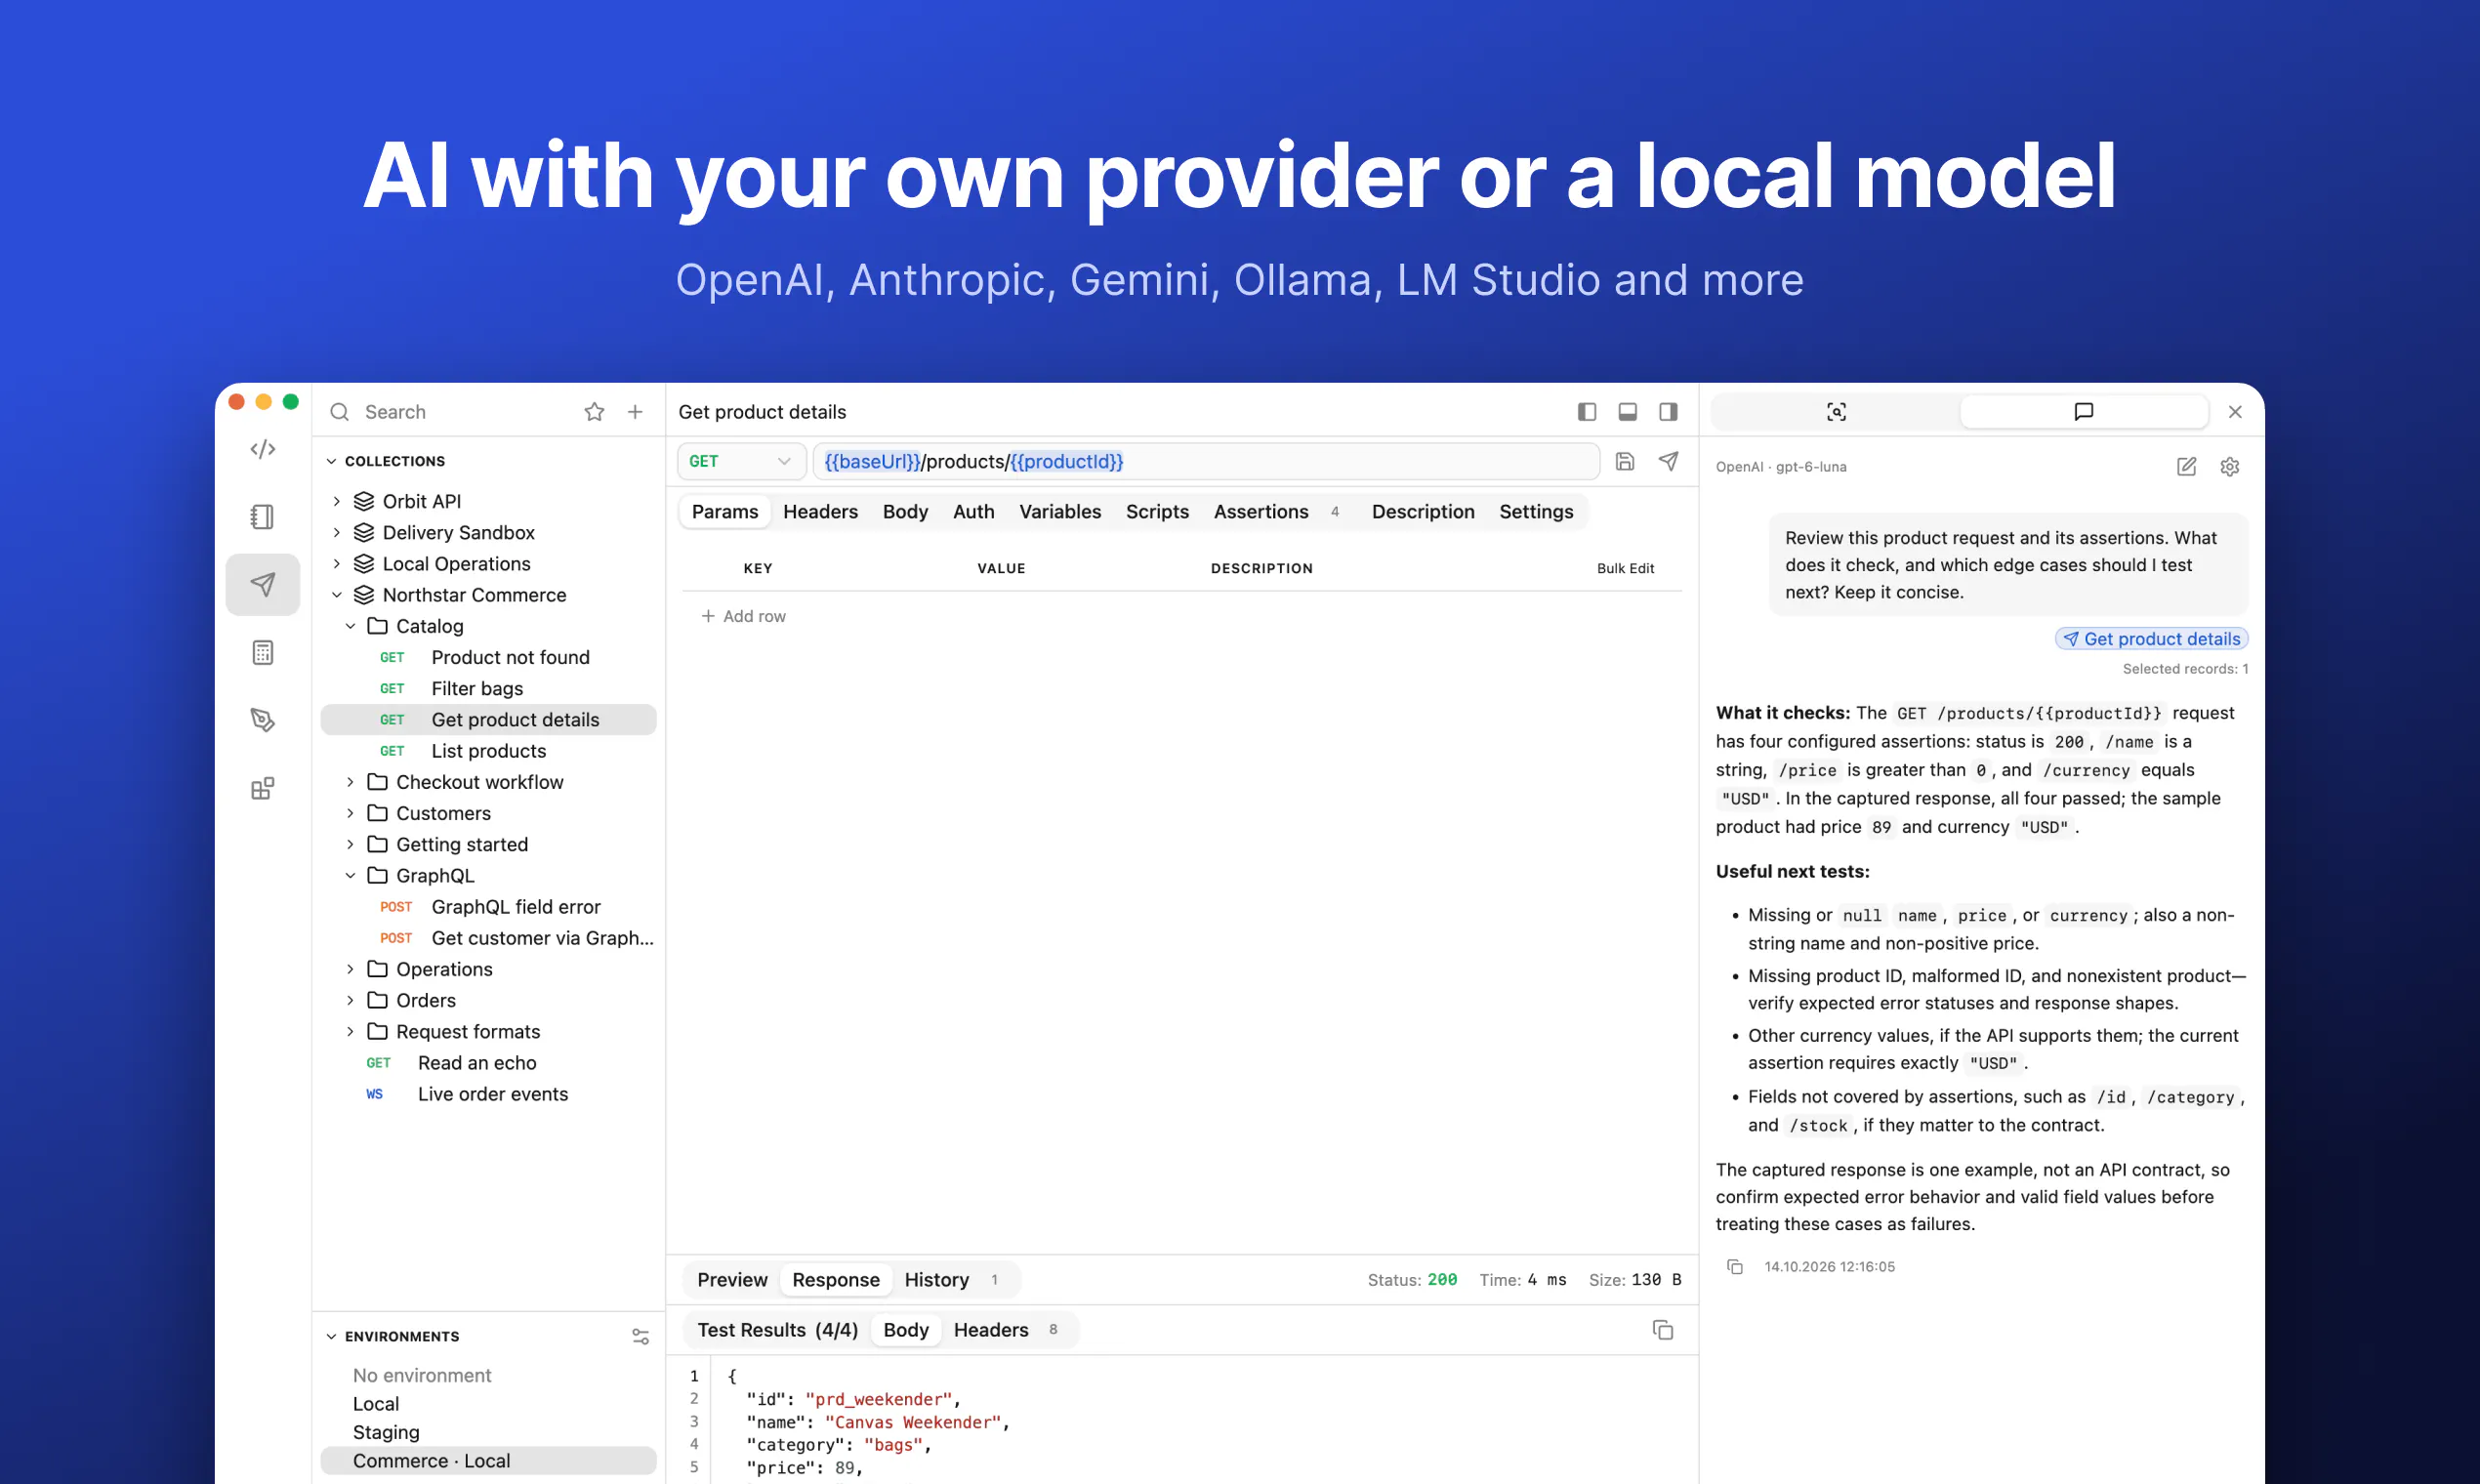
Task: Expand the Orbit API collection
Action: point(337,501)
